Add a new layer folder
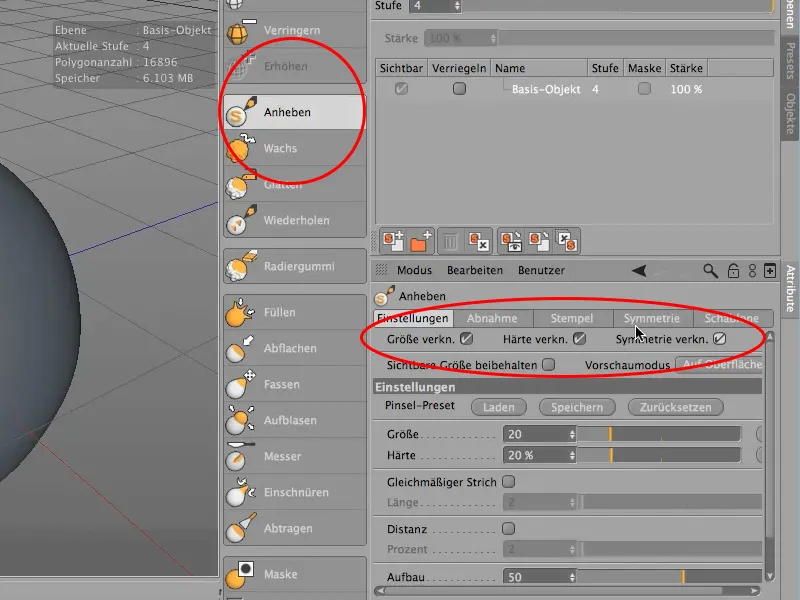This screenshot has height=600, width=800. (x=421, y=241)
